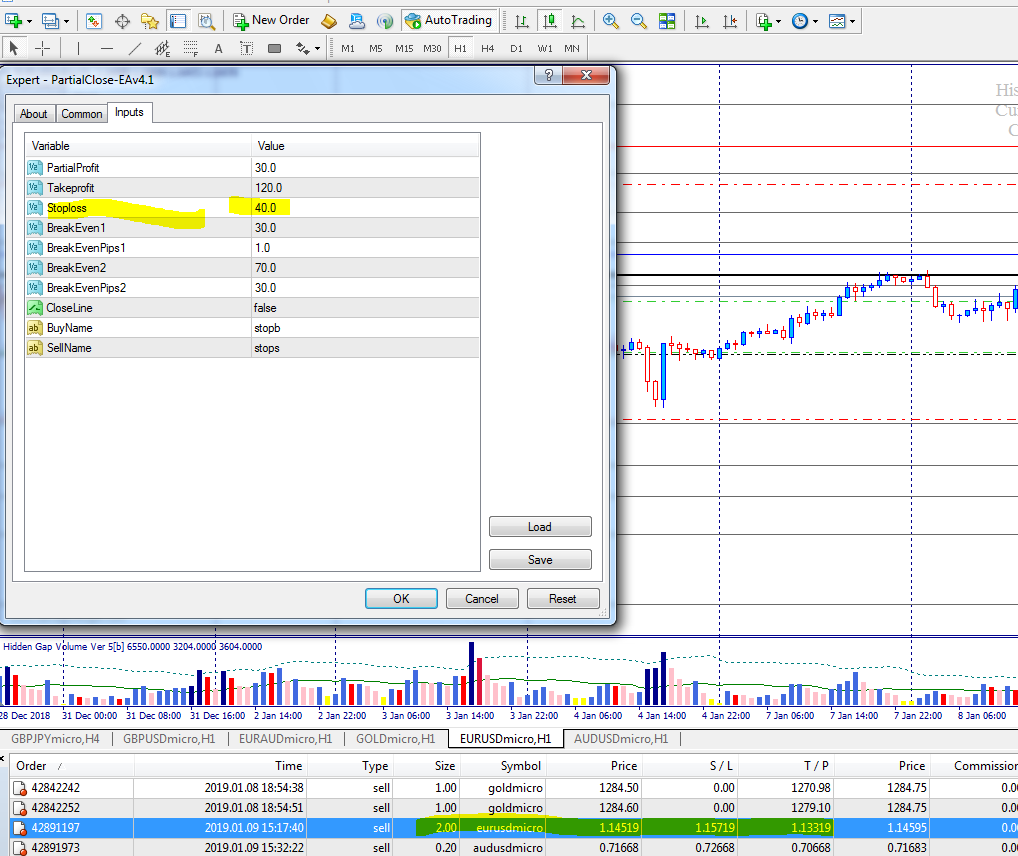
Task: Click the New Order toolbar button
Action: click(271, 20)
